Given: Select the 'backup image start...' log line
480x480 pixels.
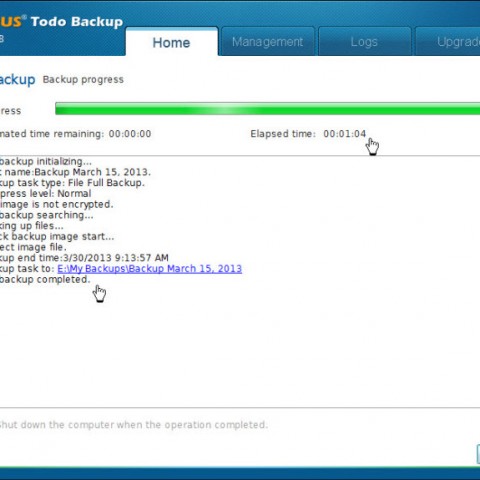Looking at the screenshot, I should (57, 237).
